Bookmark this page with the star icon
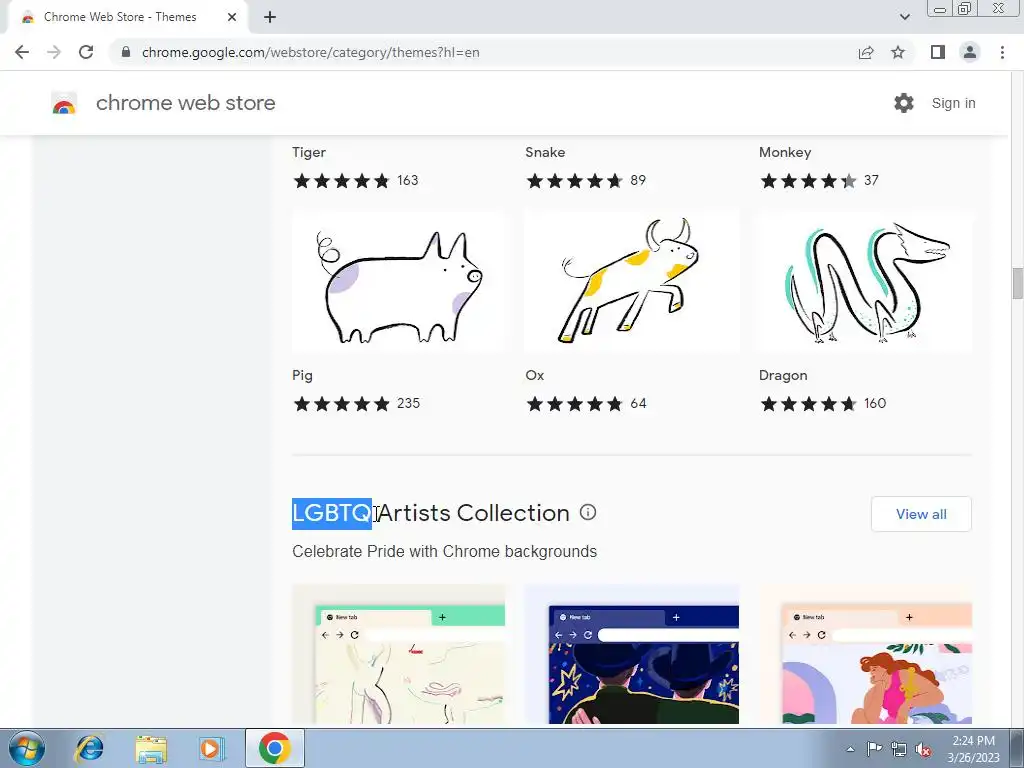Image resolution: width=1024 pixels, height=768 pixels. [898, 52]
